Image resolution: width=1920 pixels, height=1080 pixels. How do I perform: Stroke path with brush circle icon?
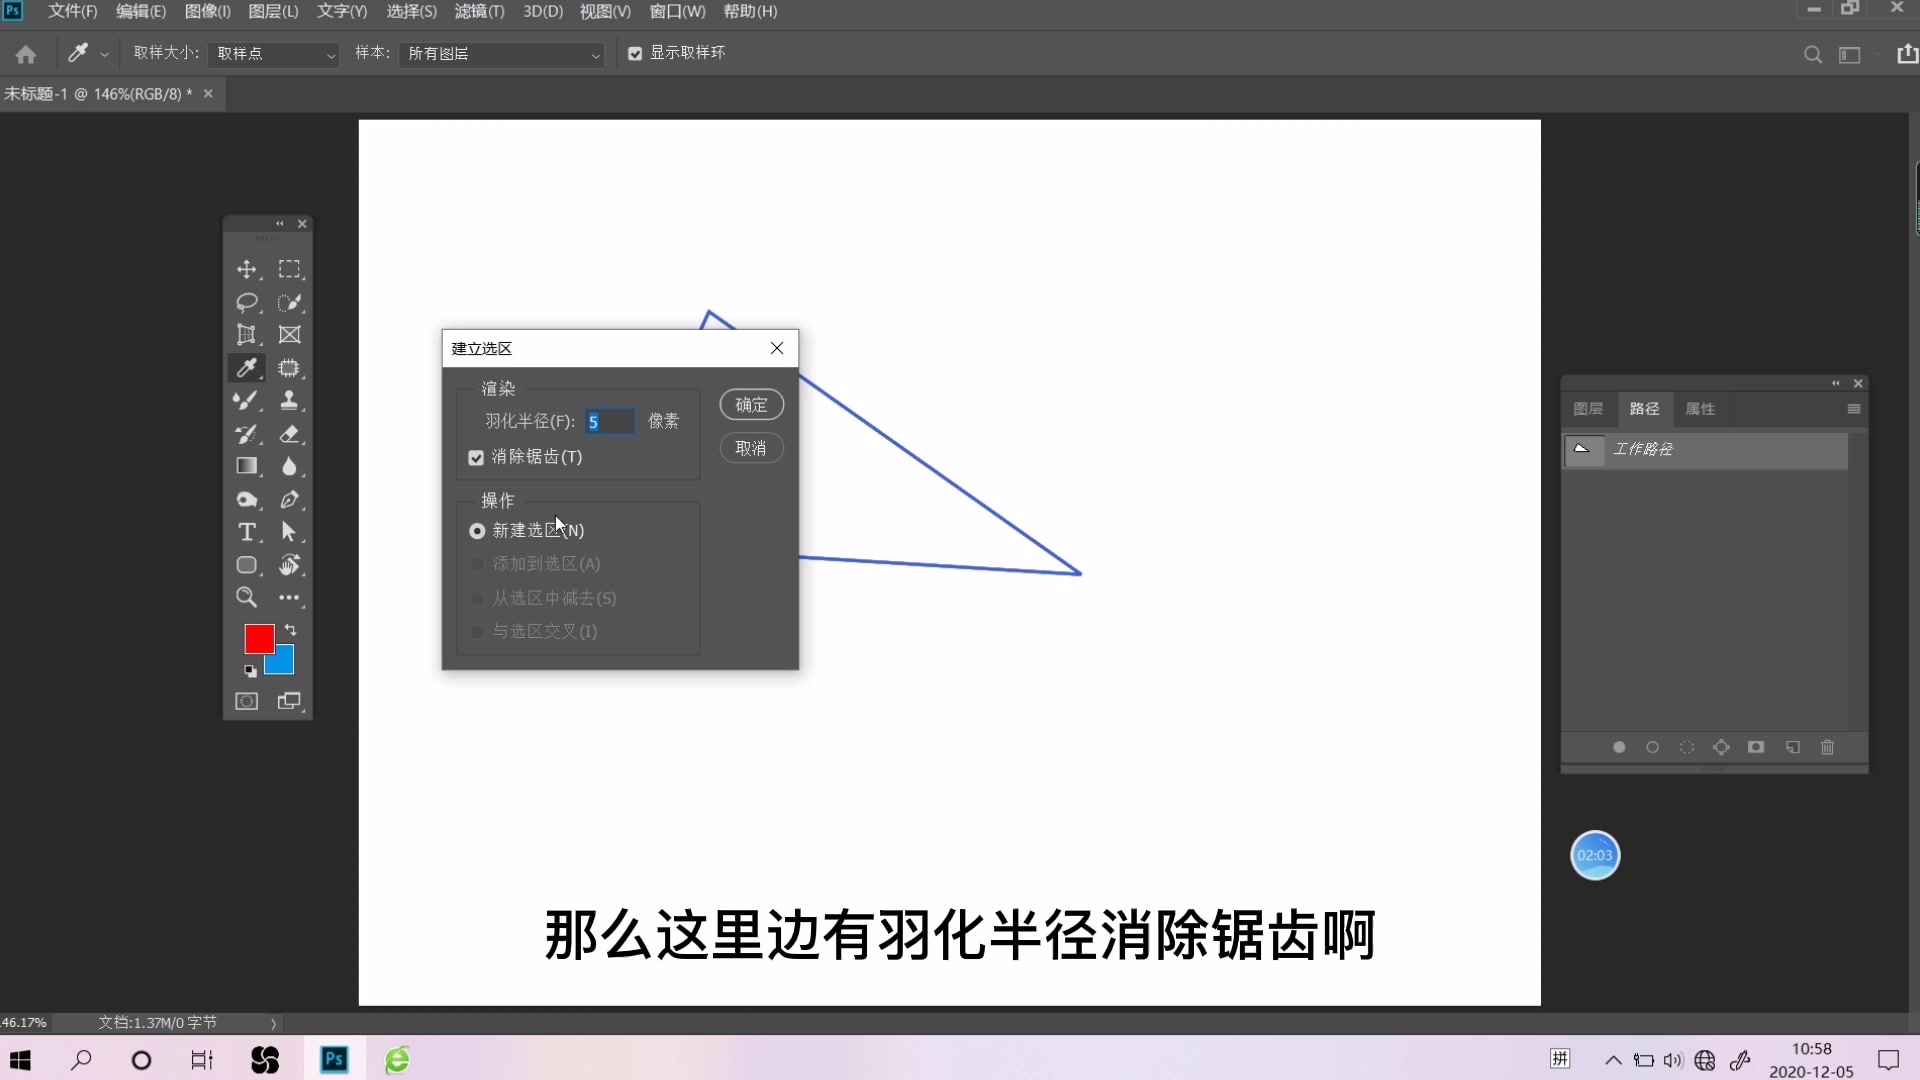[1653, 747]
